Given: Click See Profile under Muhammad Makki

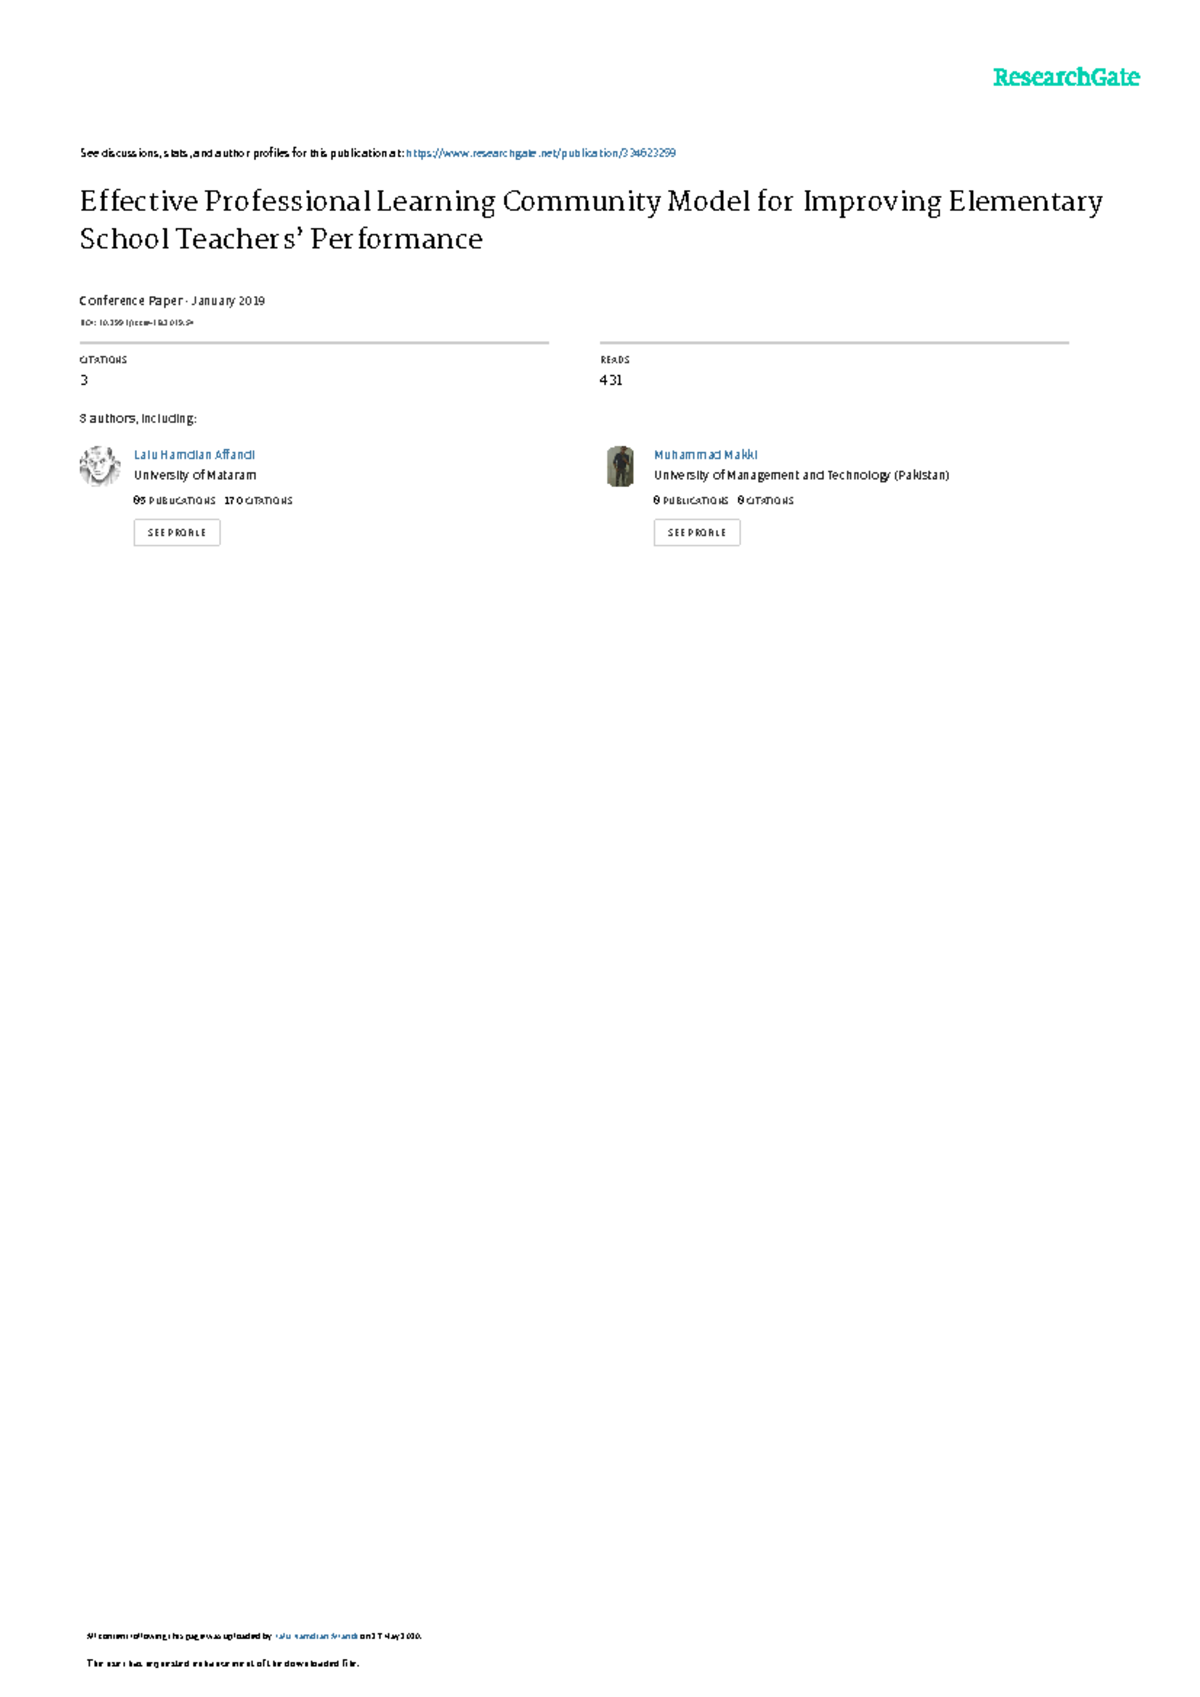Looking at the screenshot, I should pyautogui.click(x=697, y=533).
